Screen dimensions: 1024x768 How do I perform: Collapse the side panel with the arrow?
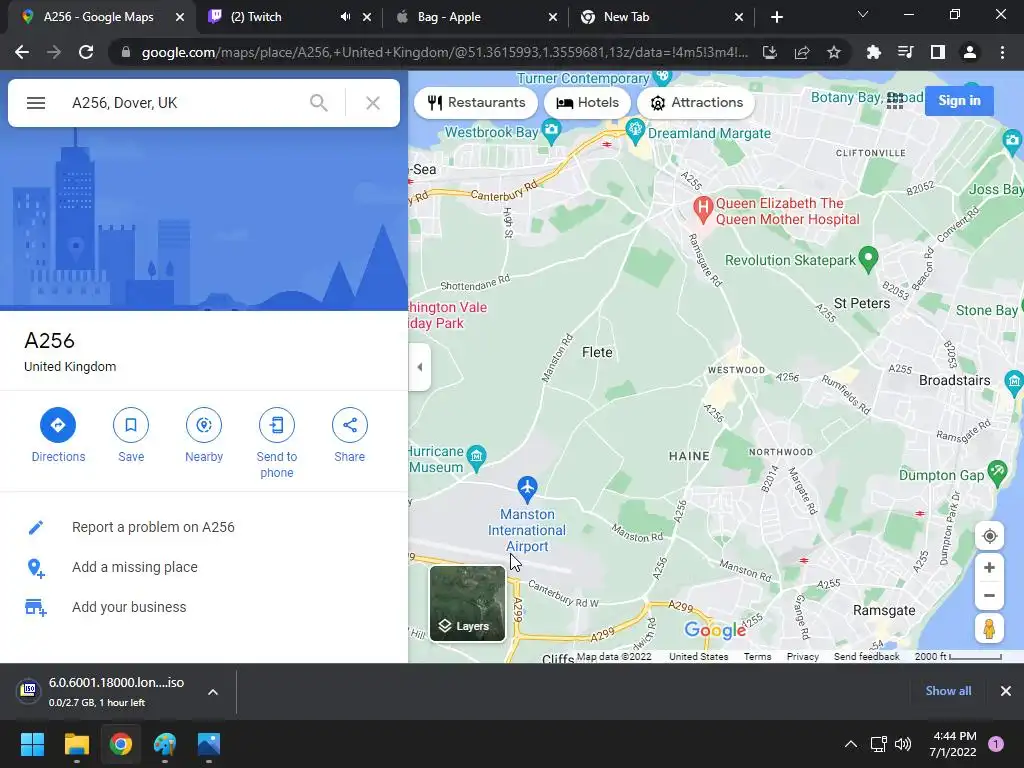(x=420, y=367)
